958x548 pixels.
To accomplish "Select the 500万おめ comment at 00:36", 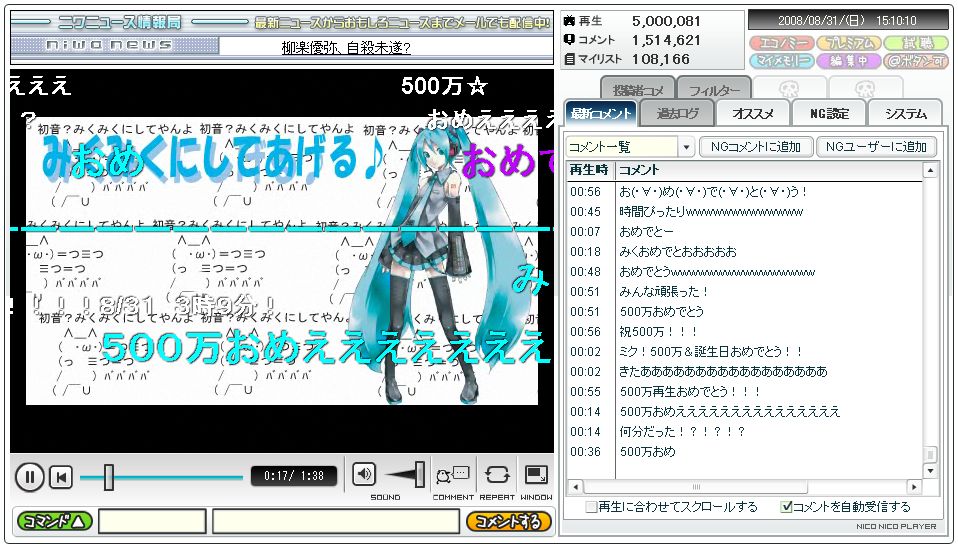I will coord(745,452).
